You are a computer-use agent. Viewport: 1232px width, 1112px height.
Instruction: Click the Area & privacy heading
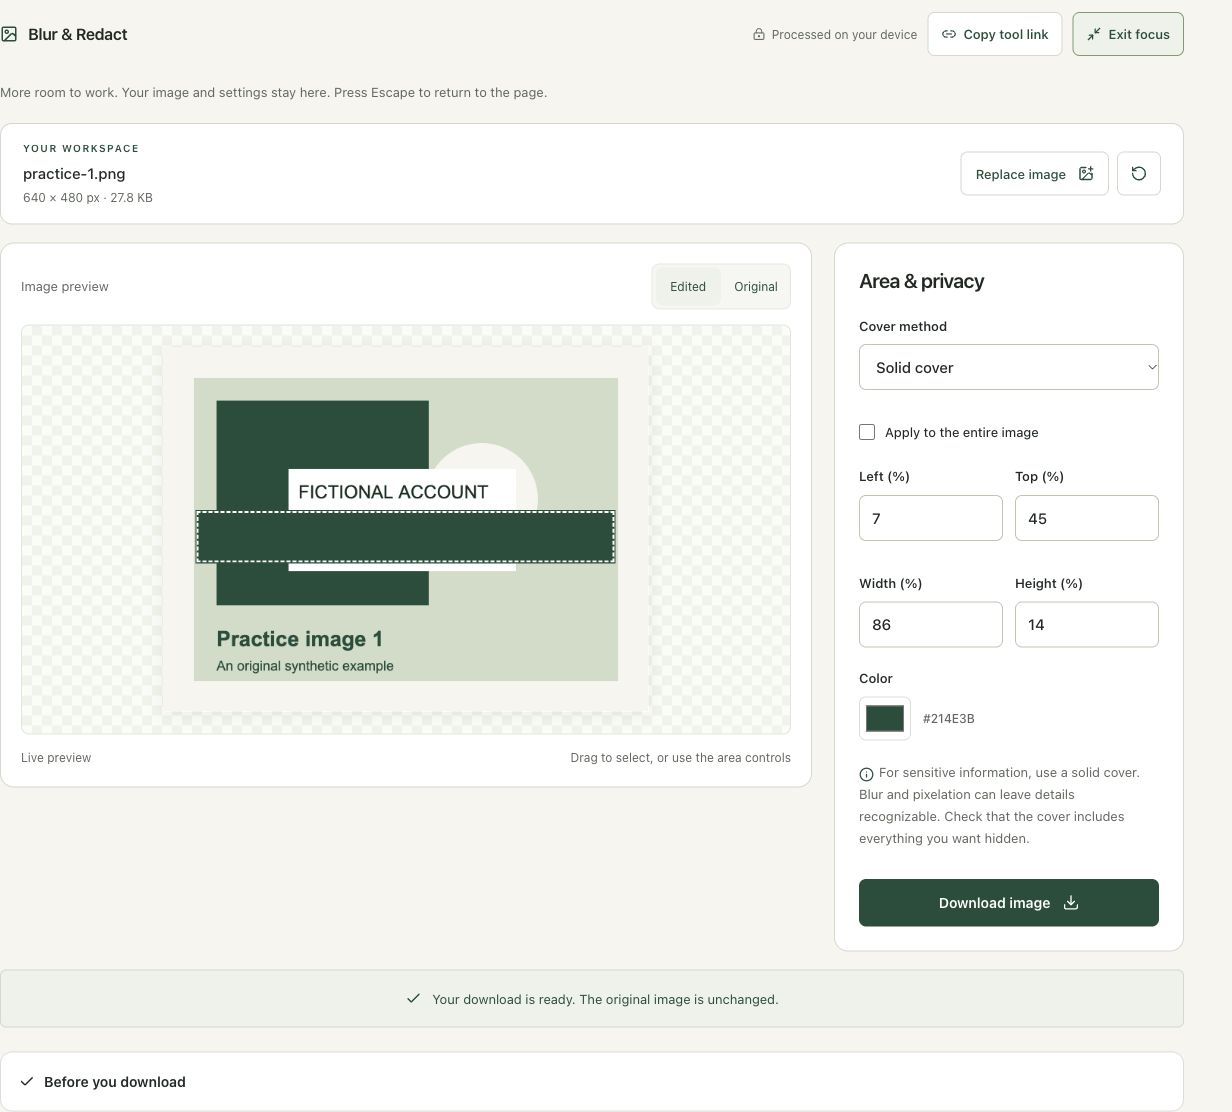pos(921,281)
